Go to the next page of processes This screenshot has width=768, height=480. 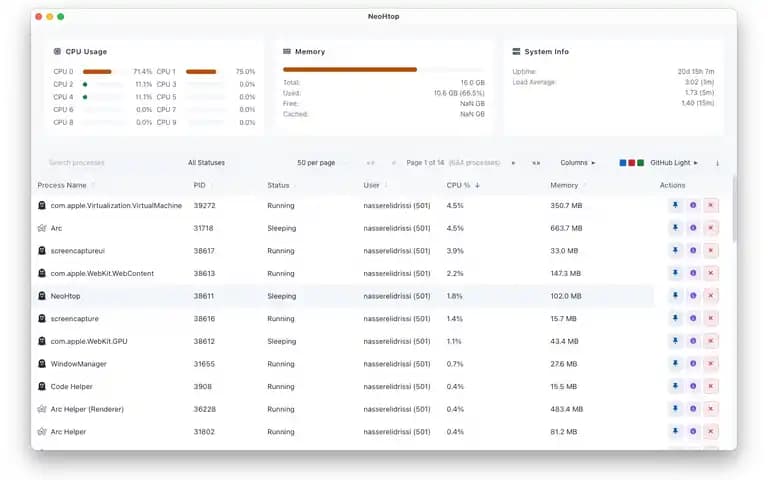[513, 163]
